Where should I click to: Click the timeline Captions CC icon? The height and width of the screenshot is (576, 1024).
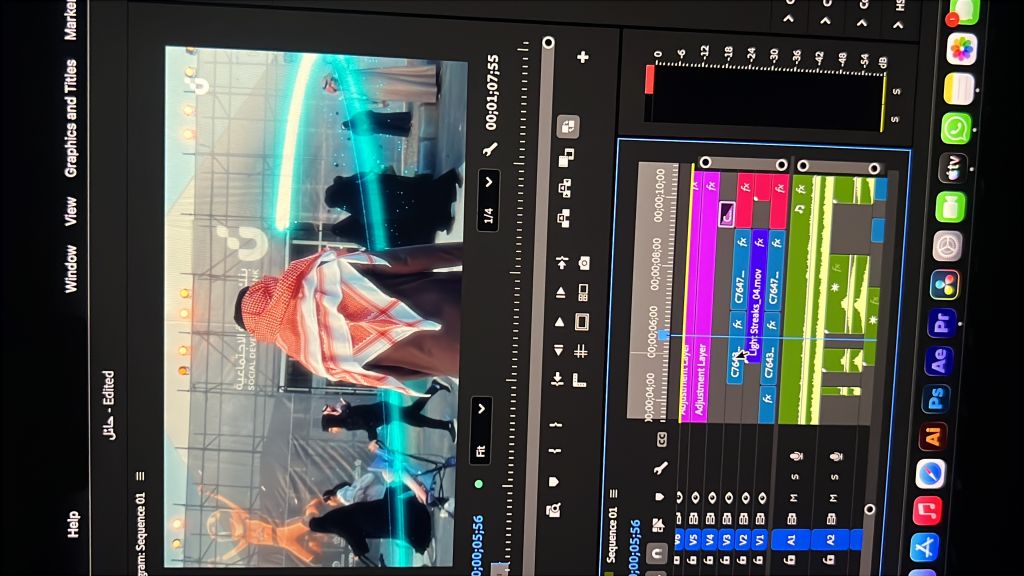tap(661, 438)
